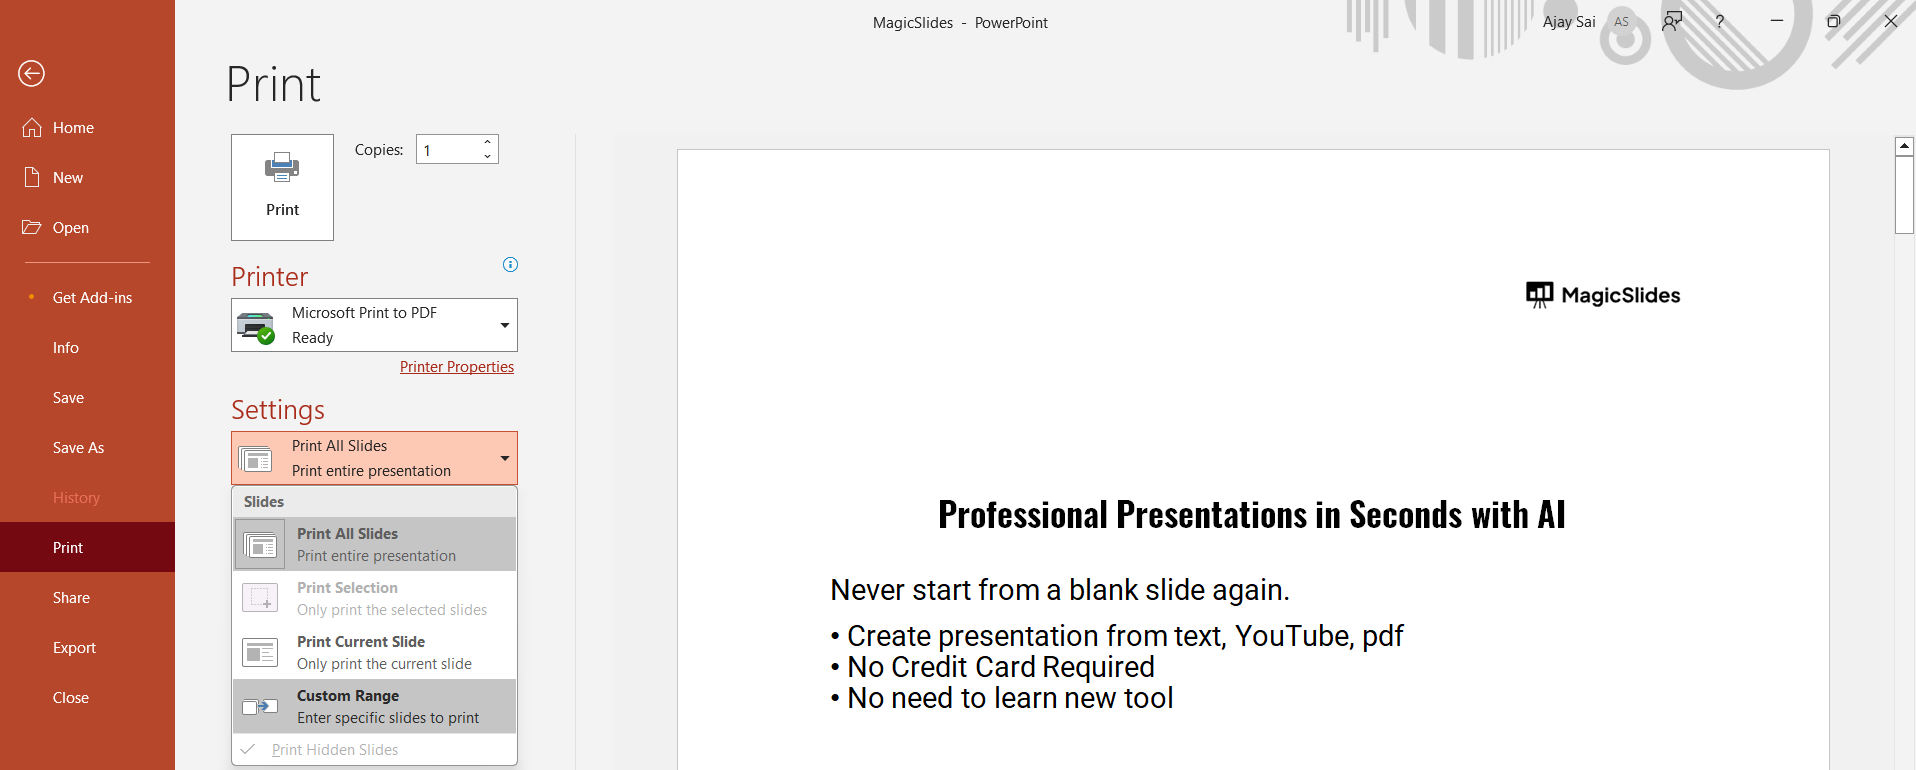Minimize the PowerPoint window

click(x=1777, y=22)
